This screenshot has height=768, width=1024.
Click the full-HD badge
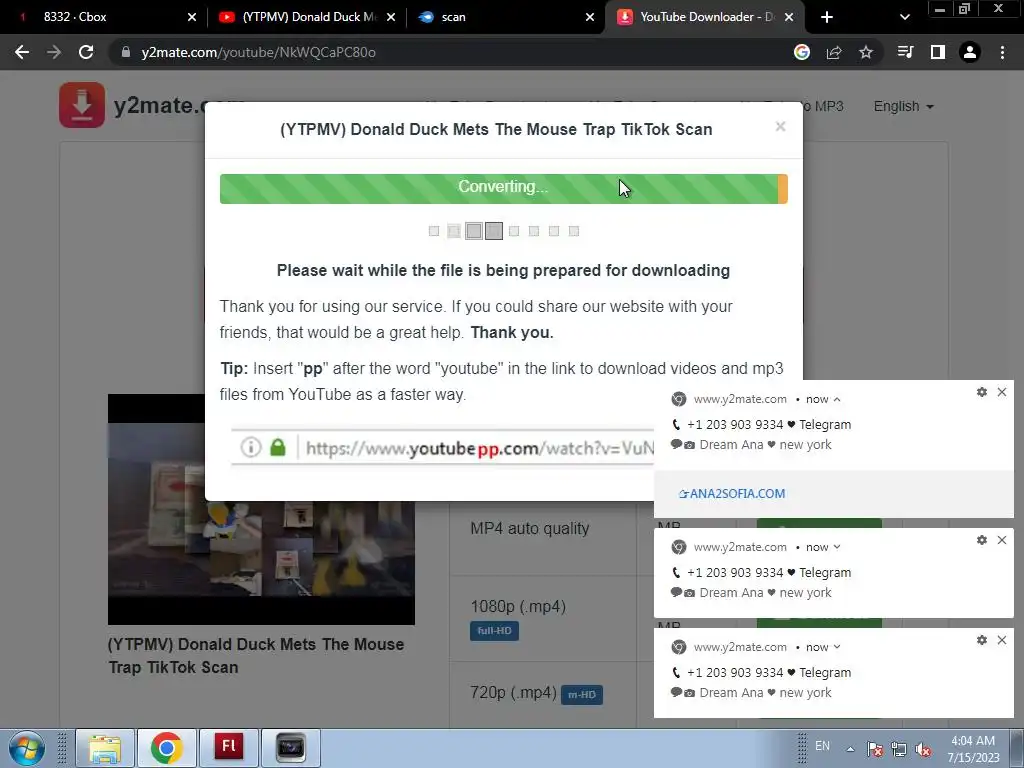(494, 631)
